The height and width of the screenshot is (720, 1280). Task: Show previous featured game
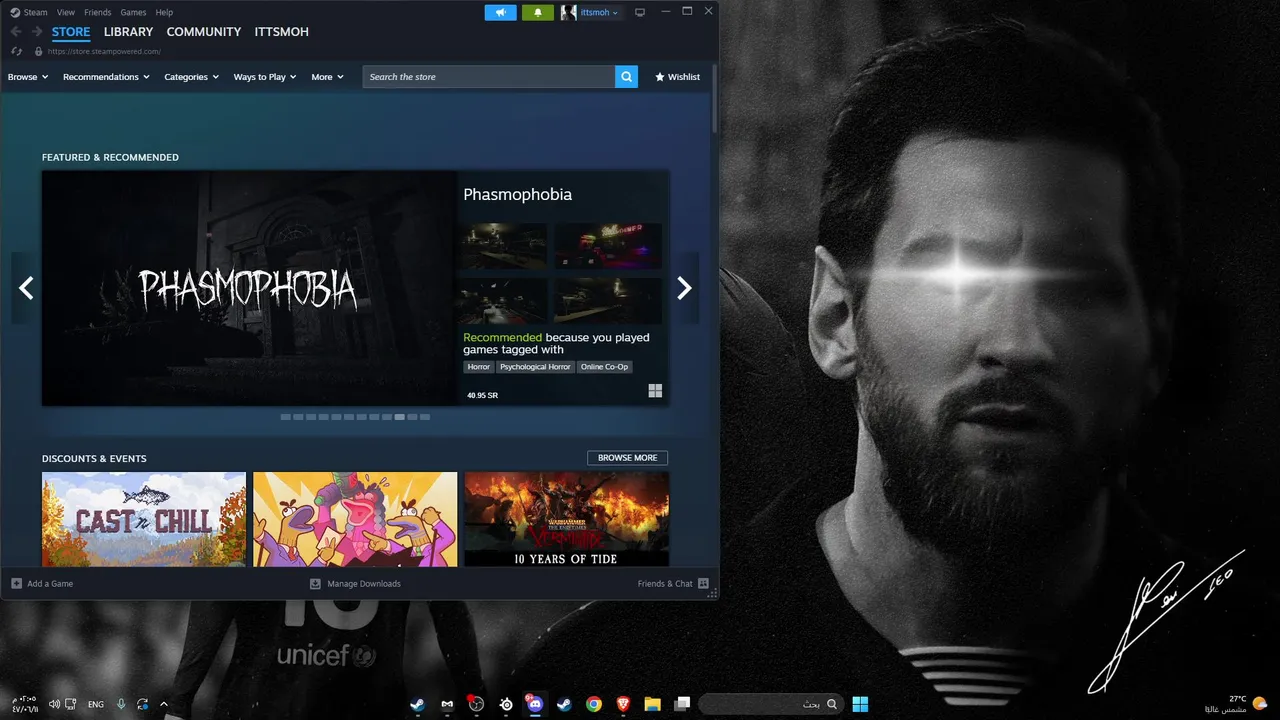point(26,288)
